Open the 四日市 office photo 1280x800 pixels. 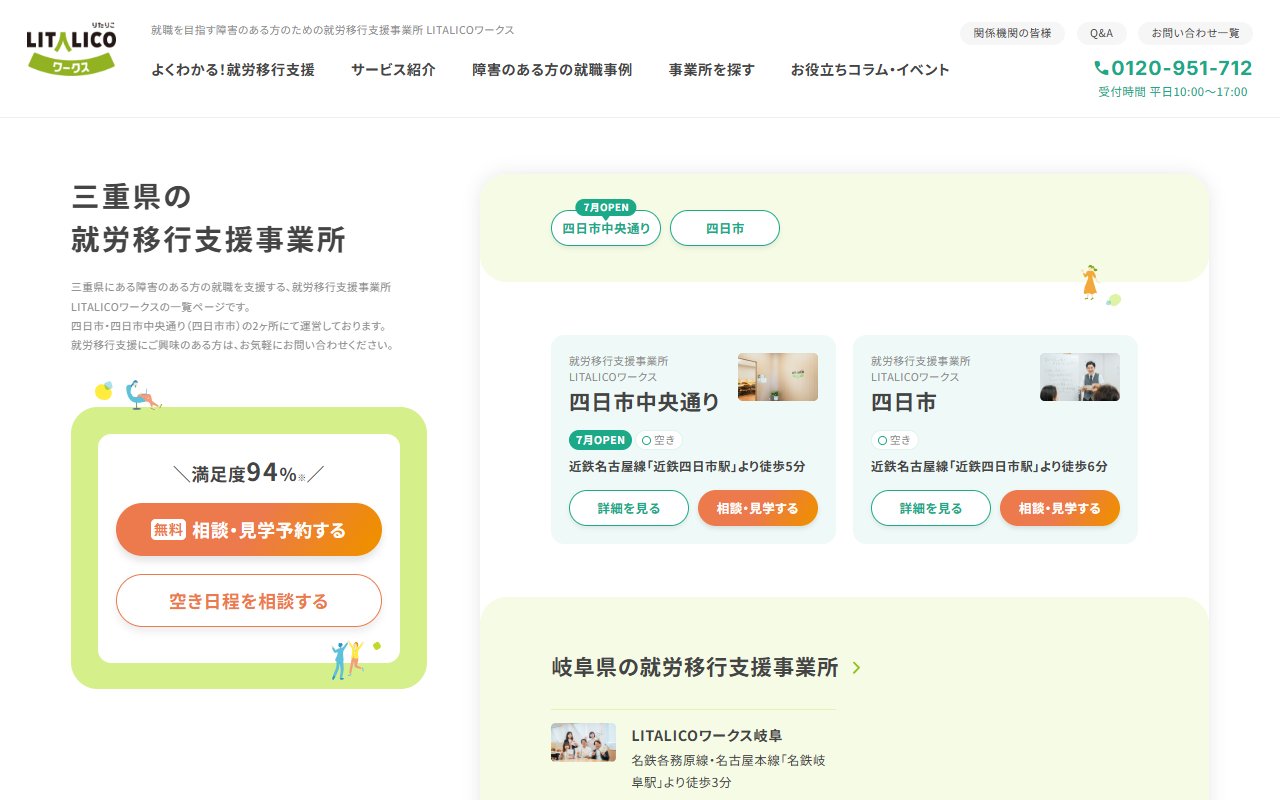(x=1080, y=377)
